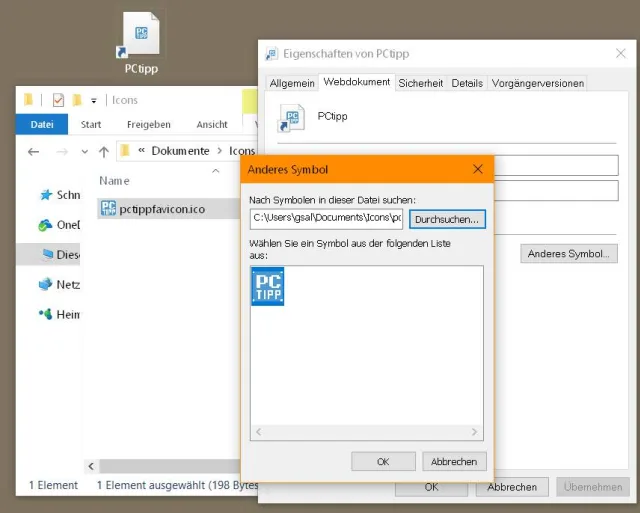This screenshot has height=513, width=640.
Task: Switch to the Sicherheit tab
Action: (x=421, y=83)
